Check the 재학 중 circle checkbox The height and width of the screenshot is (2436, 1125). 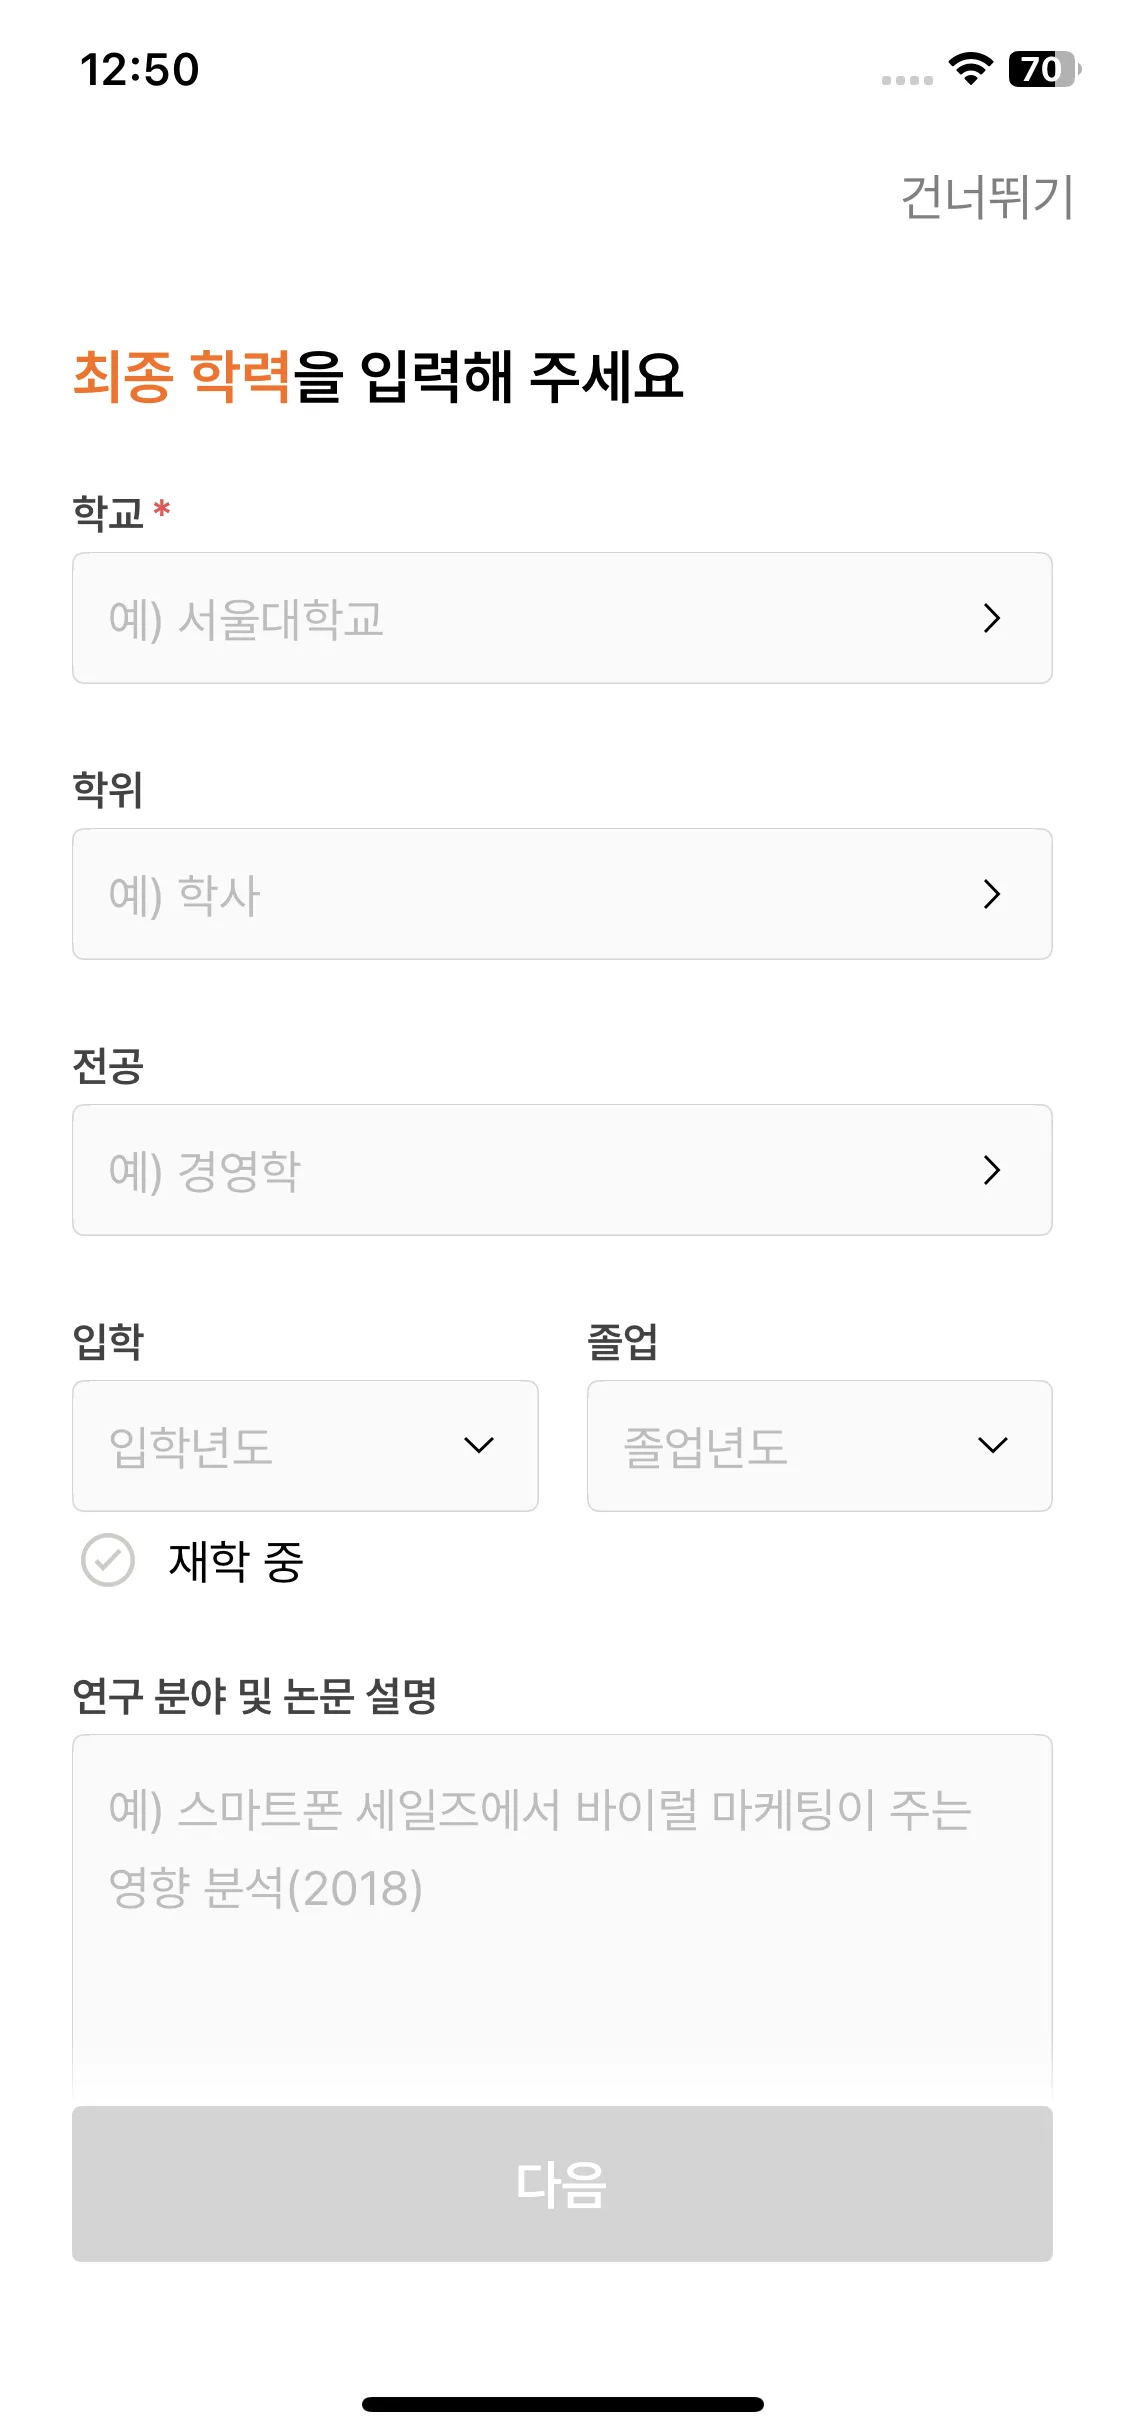[108, 1560]
